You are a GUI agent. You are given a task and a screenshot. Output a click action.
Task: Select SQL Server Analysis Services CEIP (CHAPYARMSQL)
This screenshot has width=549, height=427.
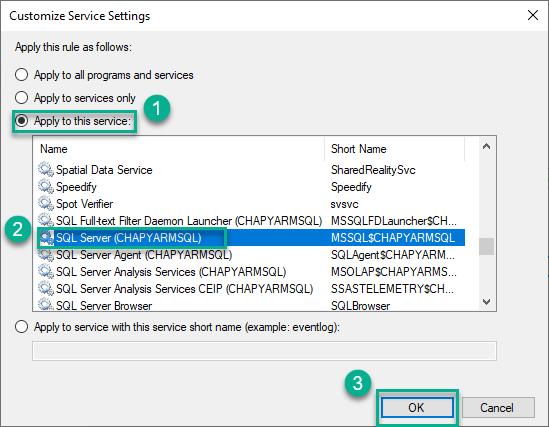pyautogui.click(x=185, y=289)
